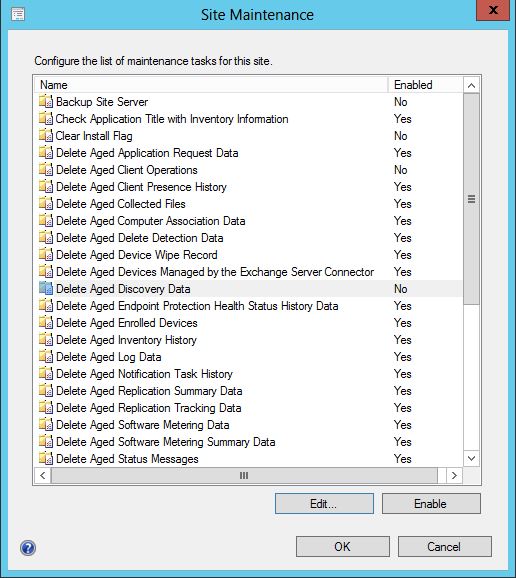Select the Delete Aged Discovery Data icon
The height and width of the screenshot is (578, 516).
click(x=46, y=289)
